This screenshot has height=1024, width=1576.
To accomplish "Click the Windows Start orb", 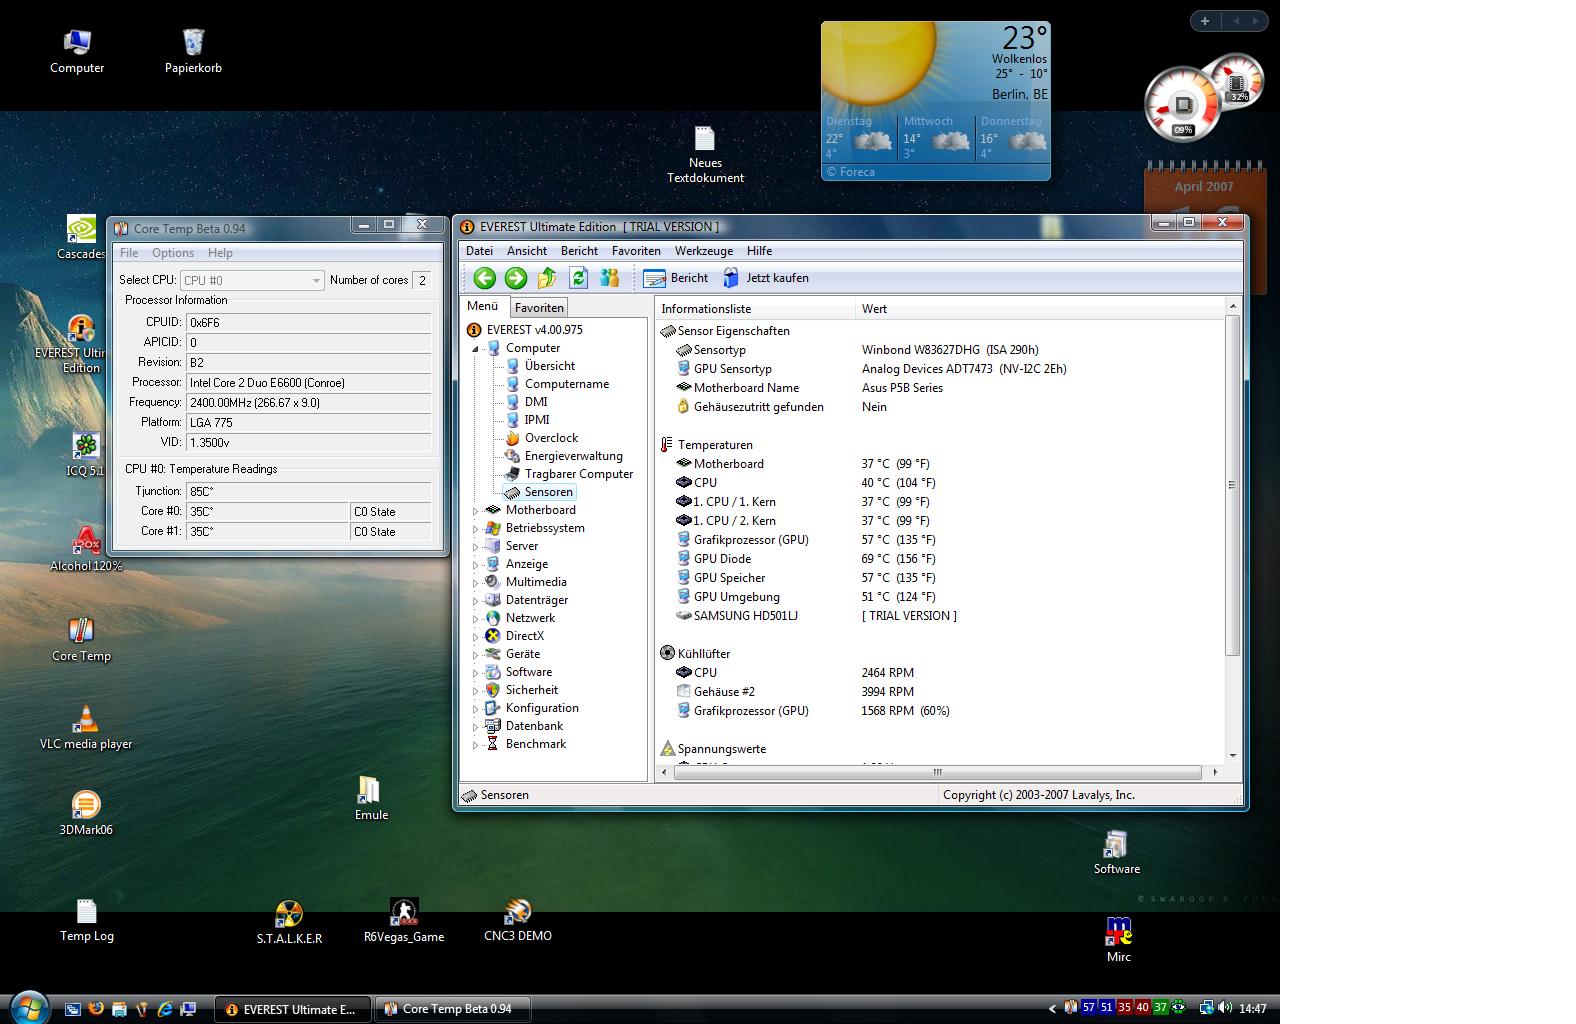I will [28, 1007].
